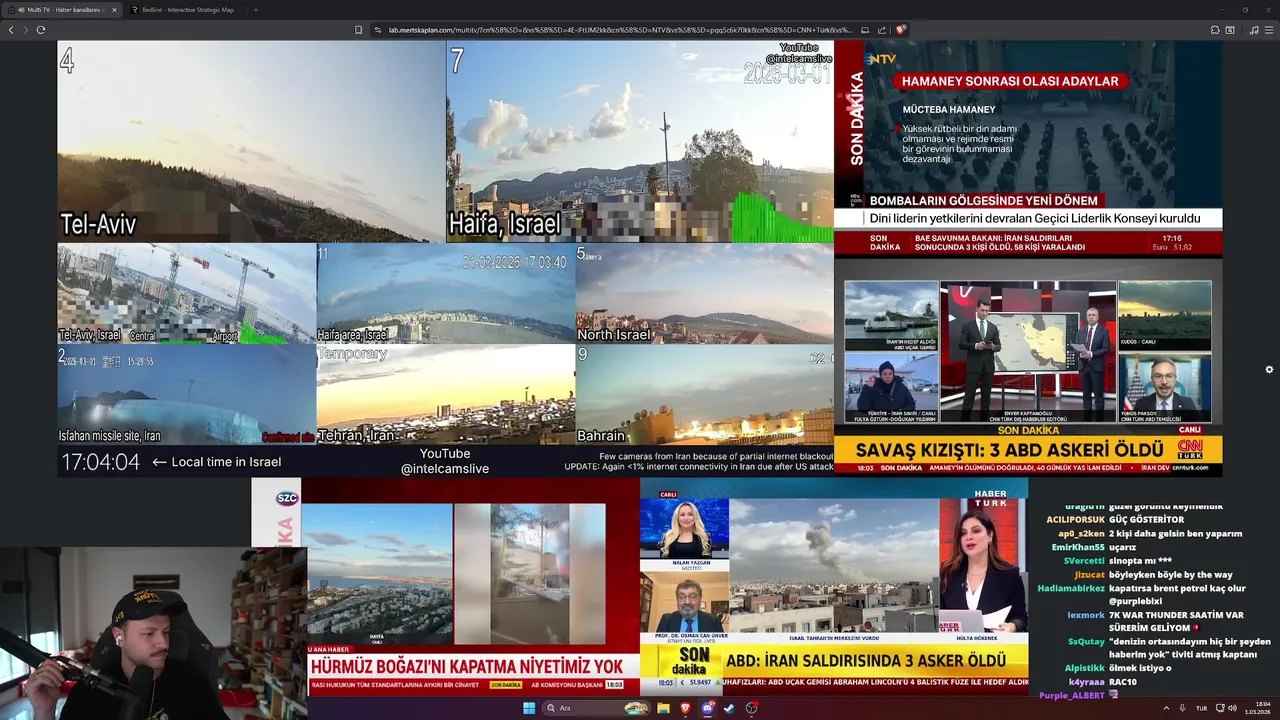Click chat username Hadiamabirkez
1280x720 pixels.
tap(1071, 588)
